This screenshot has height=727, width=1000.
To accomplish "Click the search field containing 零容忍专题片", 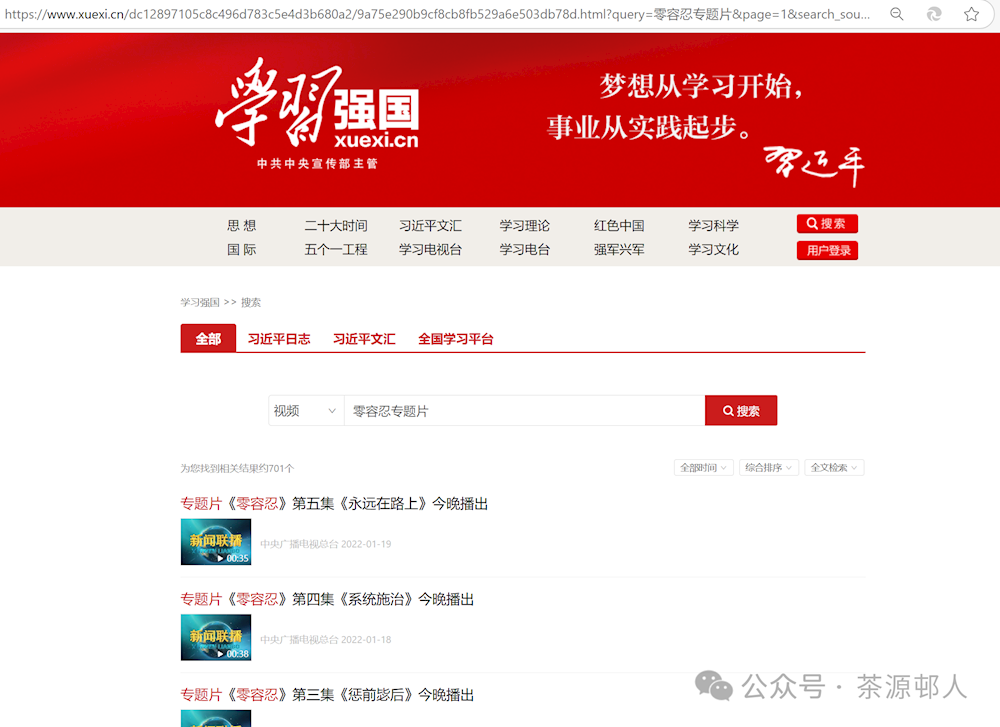I will pos(525,411).
